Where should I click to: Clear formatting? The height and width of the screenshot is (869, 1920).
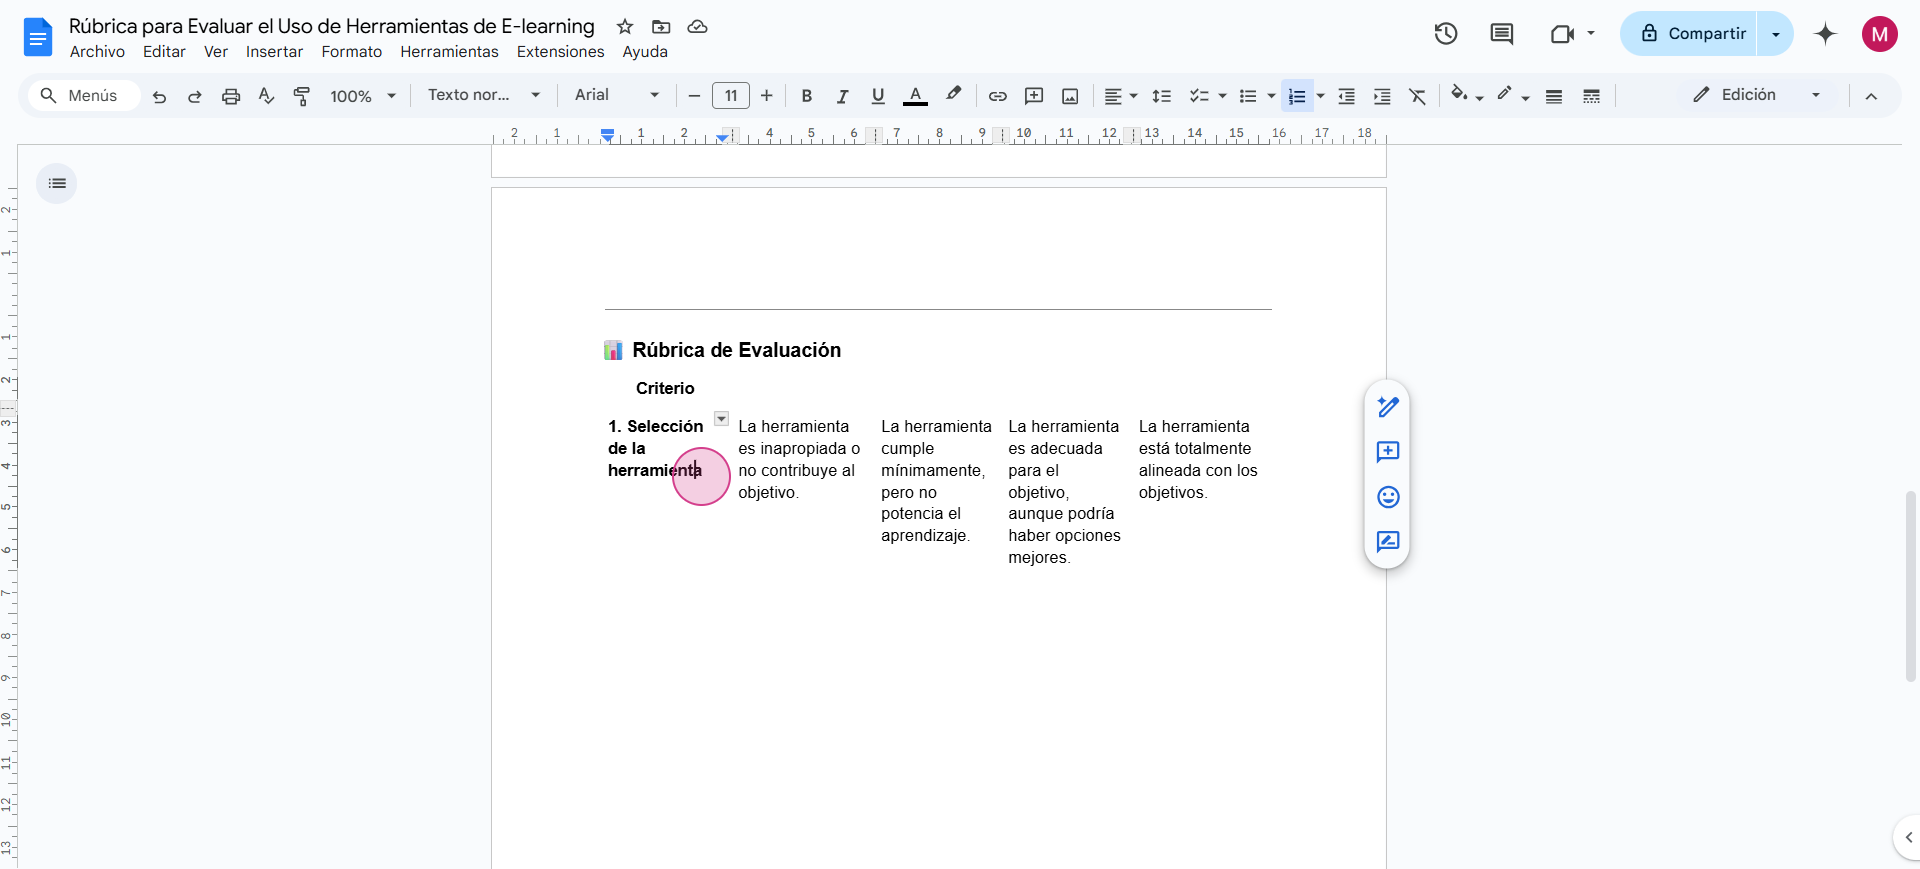coord(1418,96)
